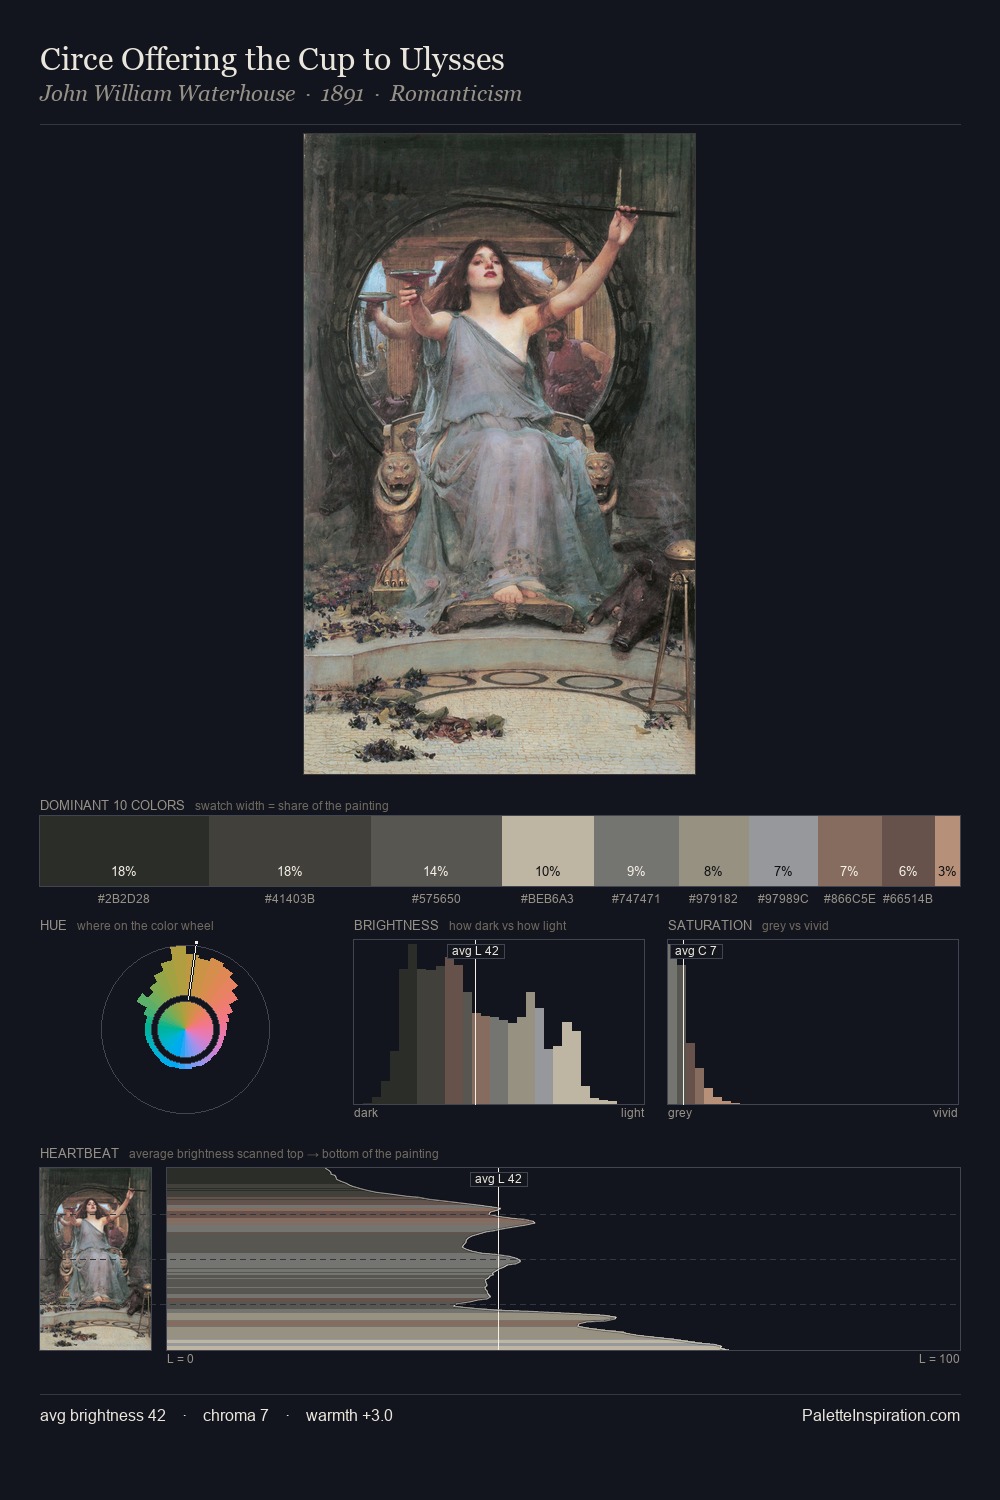1000x1500 pixels.
Task: Click the L = 0 axis label
Action: (180, 1359)
